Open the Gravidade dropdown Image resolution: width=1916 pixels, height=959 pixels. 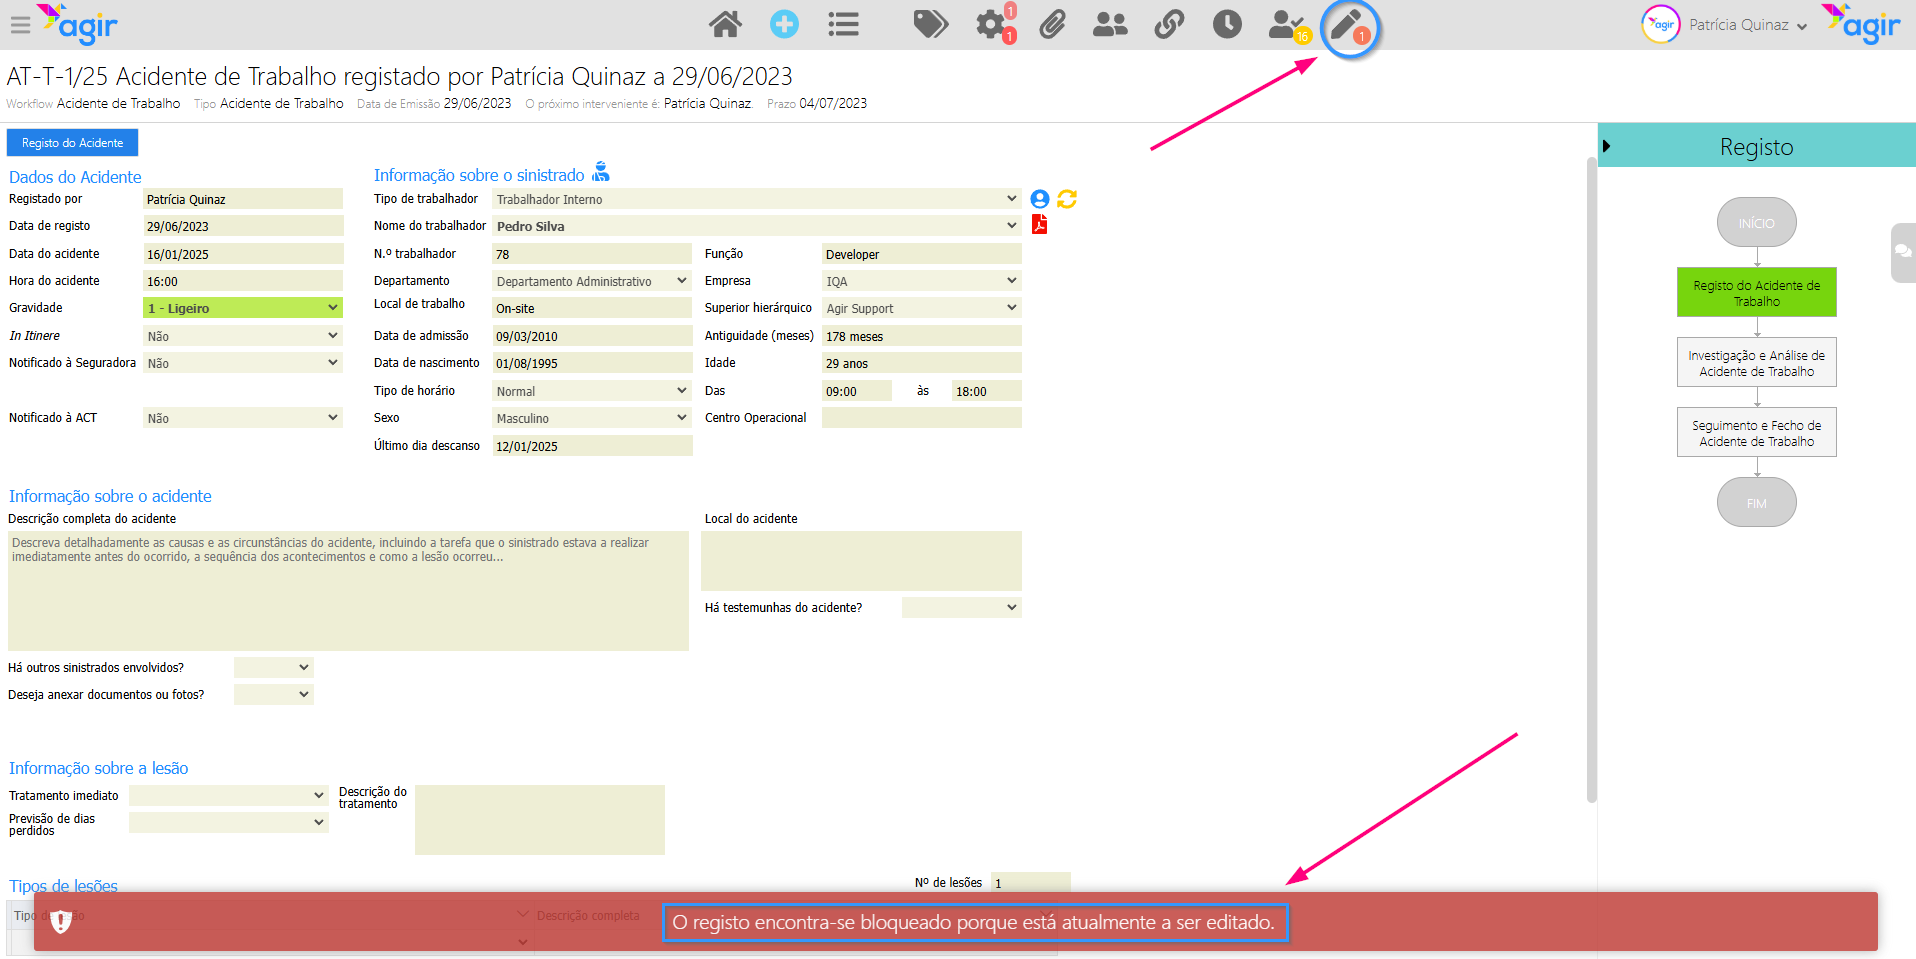(x=243, y=308)
